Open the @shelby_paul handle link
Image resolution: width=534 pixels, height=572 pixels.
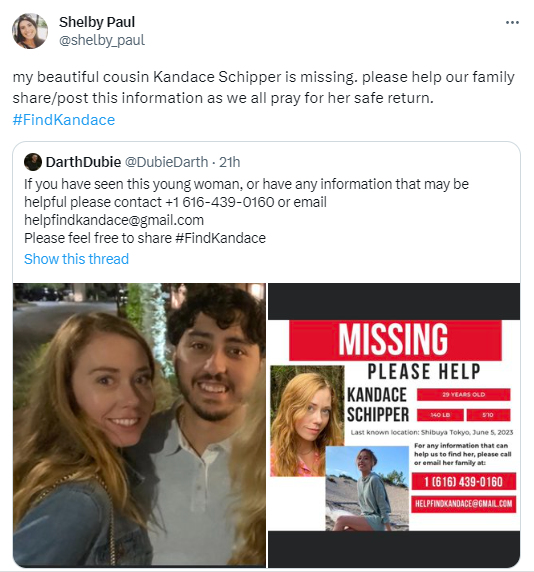(102, 40)
